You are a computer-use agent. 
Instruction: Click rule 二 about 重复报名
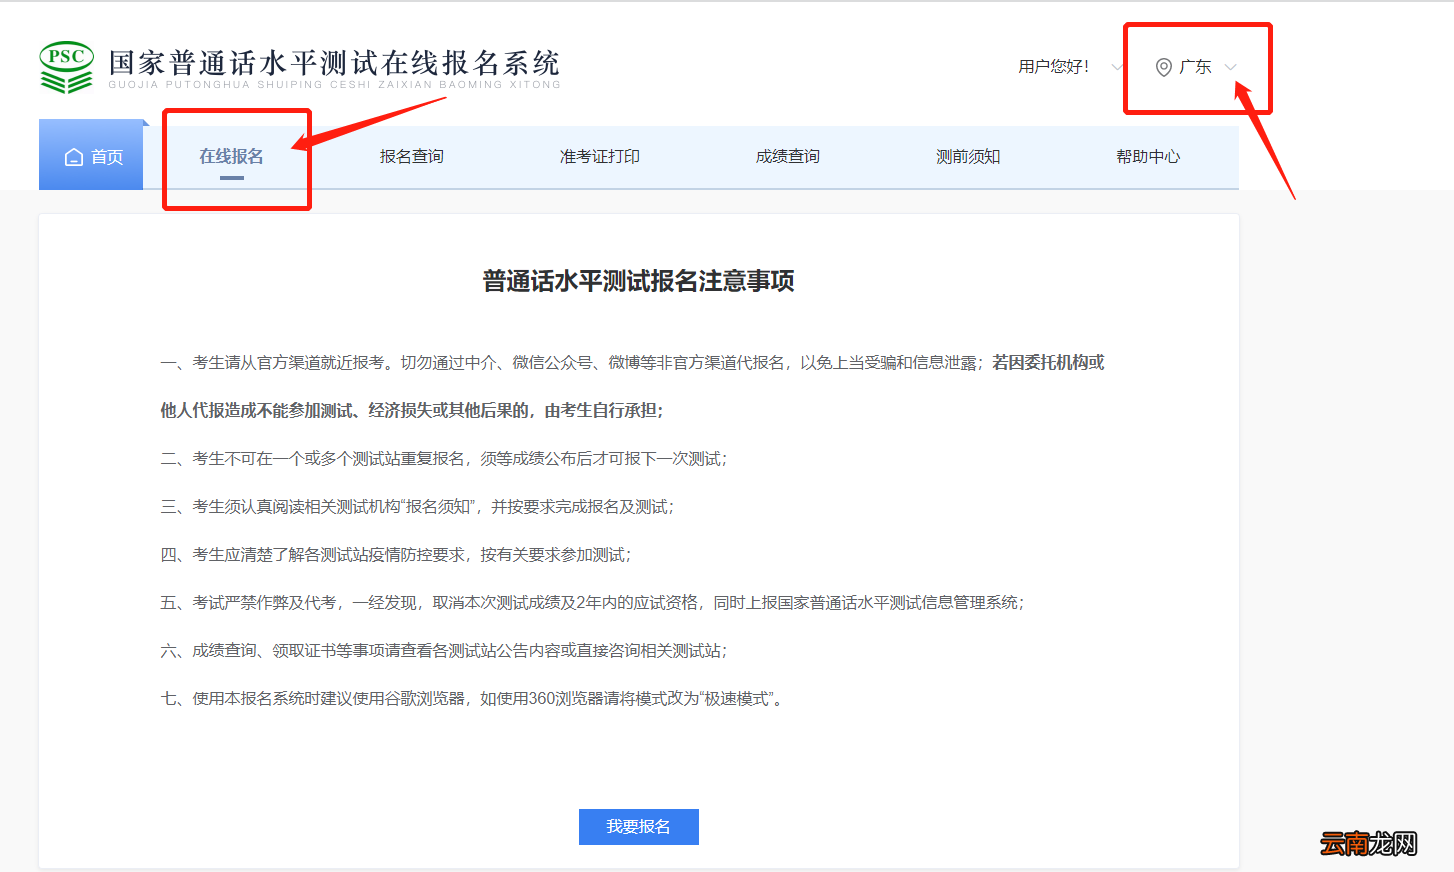444,459
